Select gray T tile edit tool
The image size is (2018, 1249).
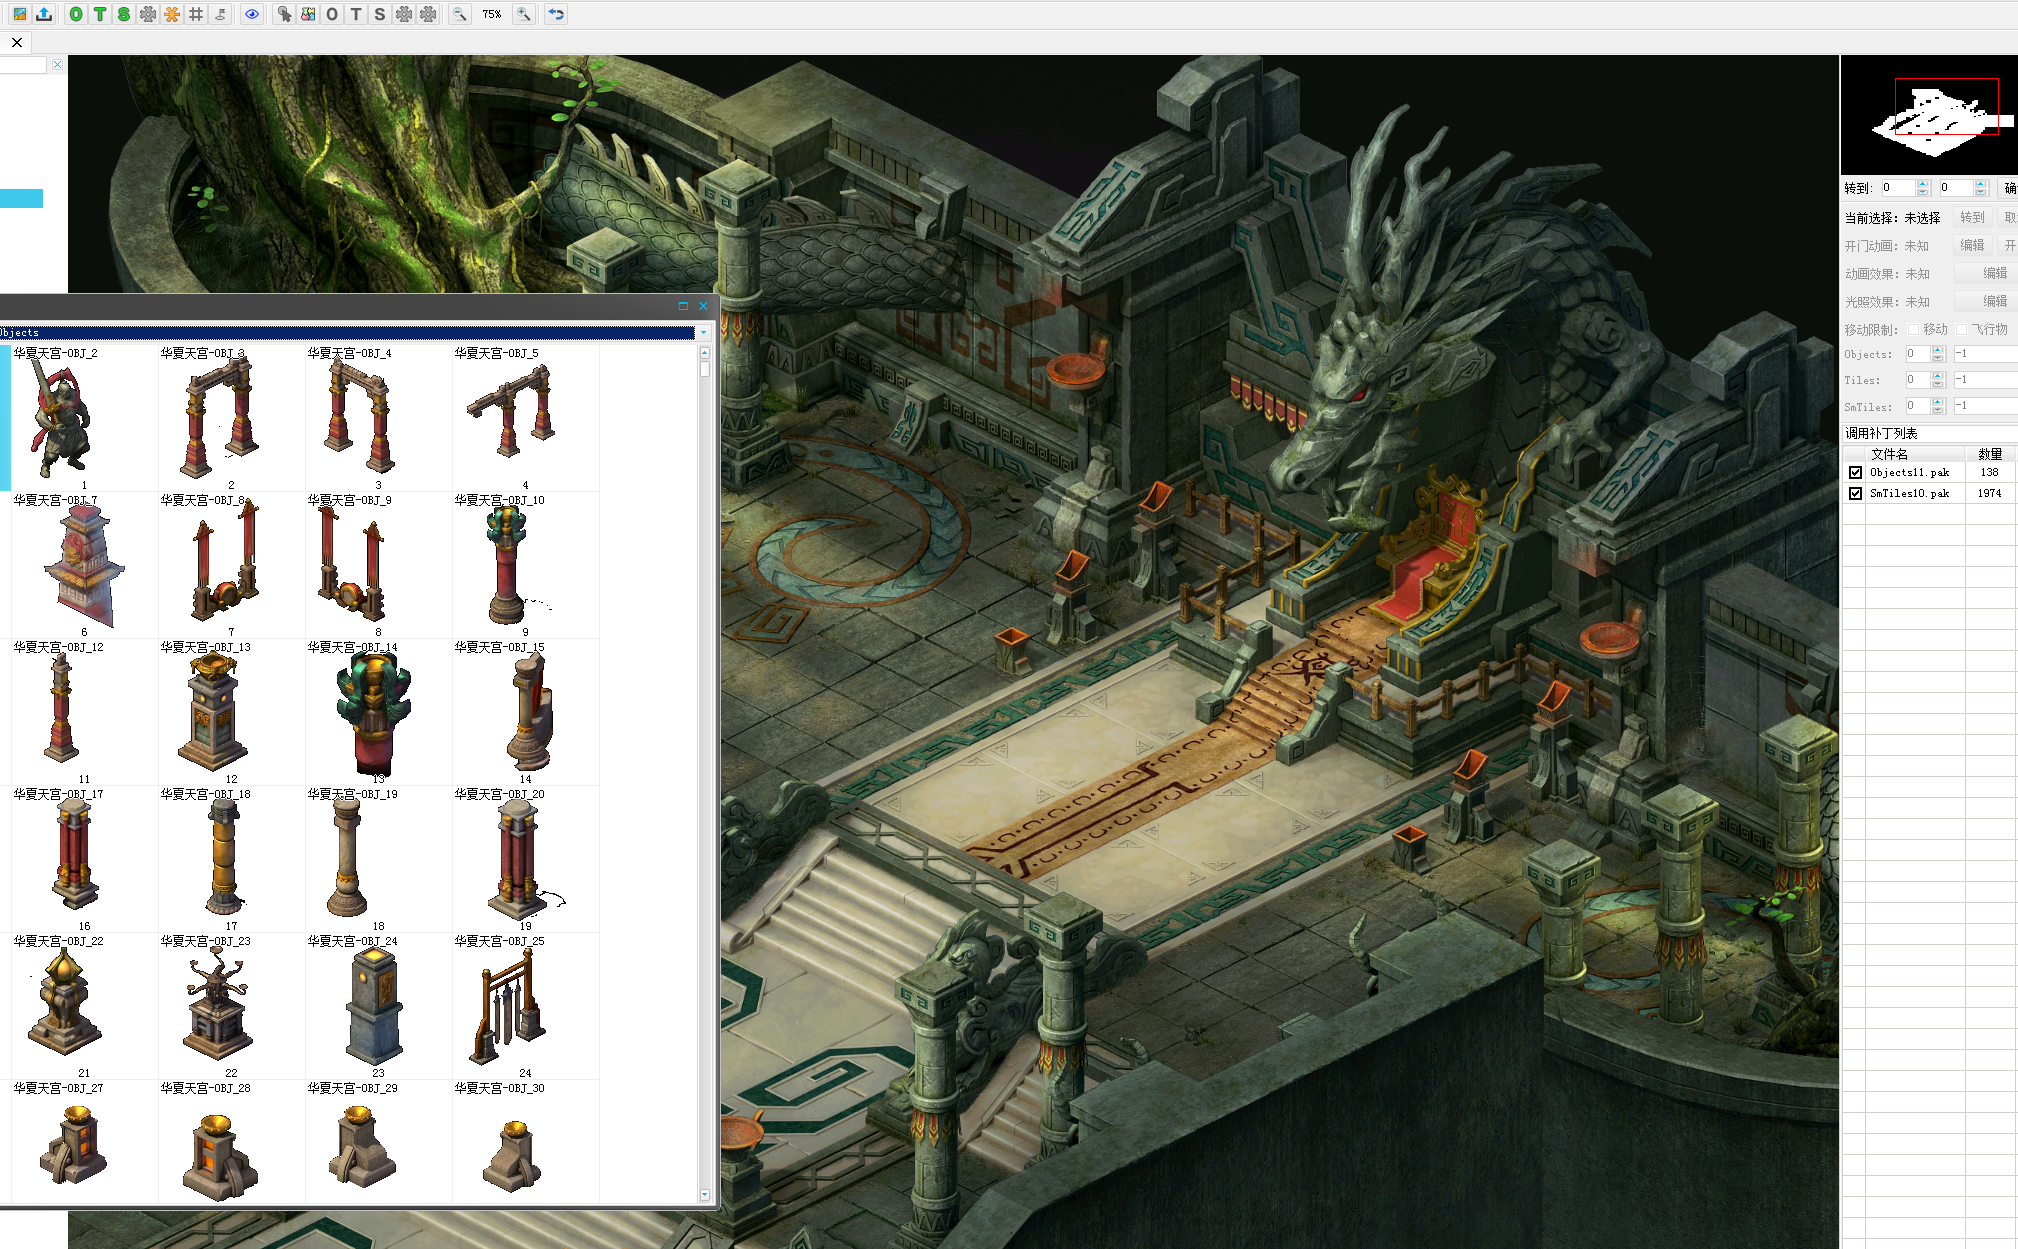(356, 14)
